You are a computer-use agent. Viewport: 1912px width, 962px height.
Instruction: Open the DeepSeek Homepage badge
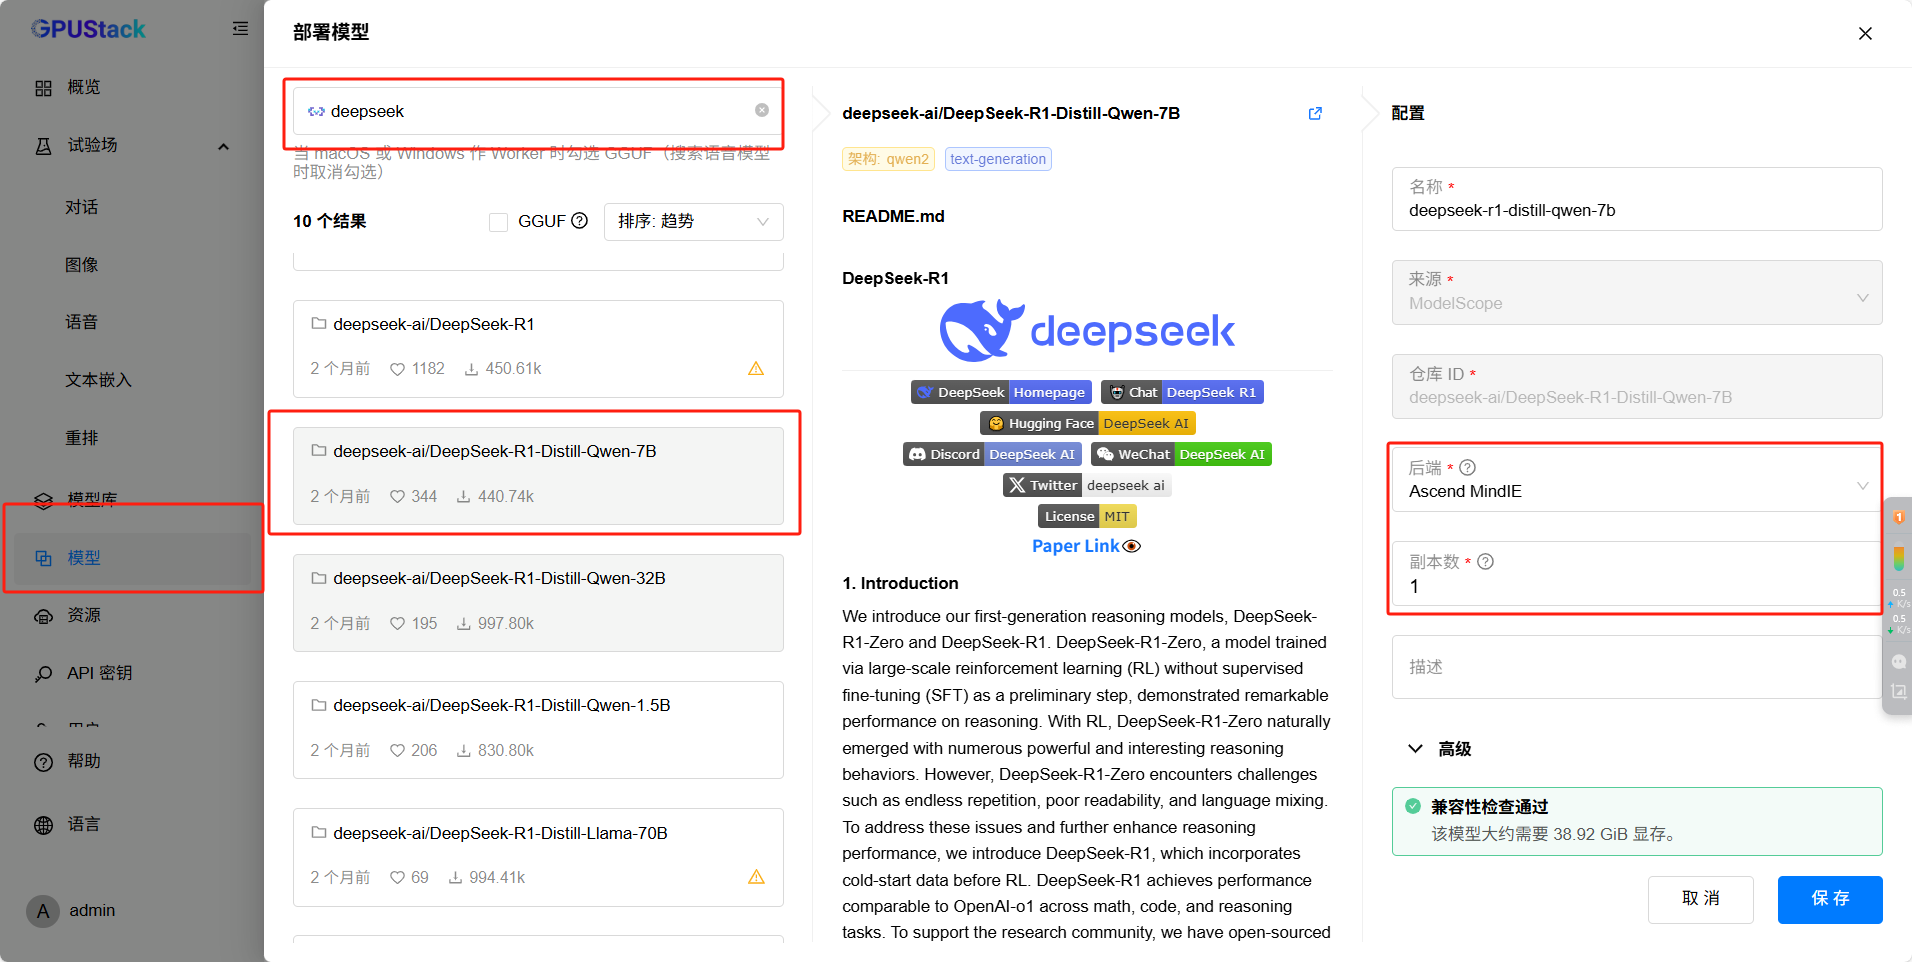point(1001,392)
